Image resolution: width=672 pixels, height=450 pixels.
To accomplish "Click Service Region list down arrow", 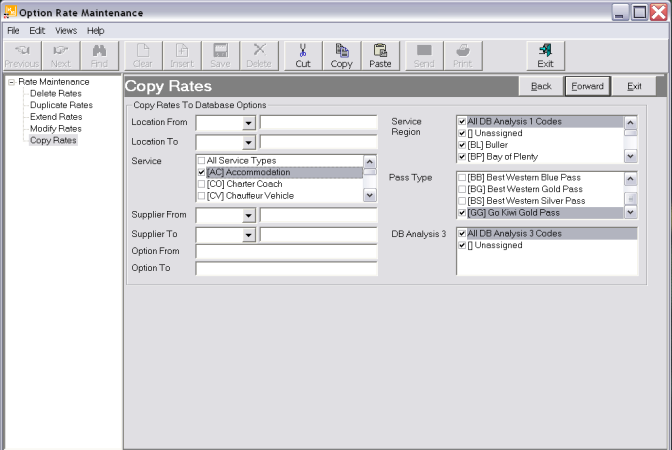I will [630, 156].
